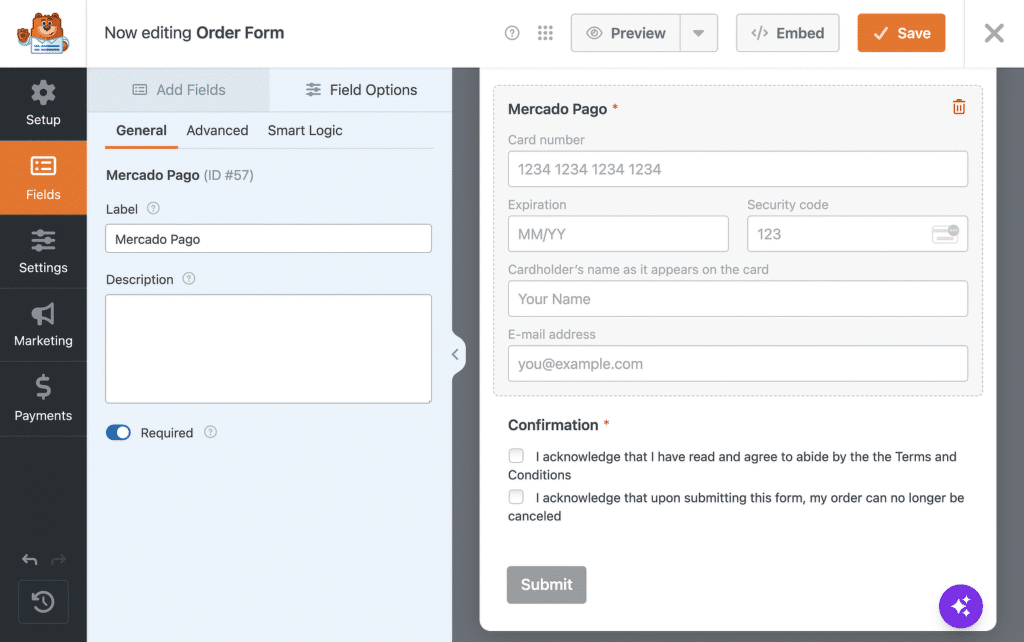
Task: Click the Security code 123 field
Action: 857,234
